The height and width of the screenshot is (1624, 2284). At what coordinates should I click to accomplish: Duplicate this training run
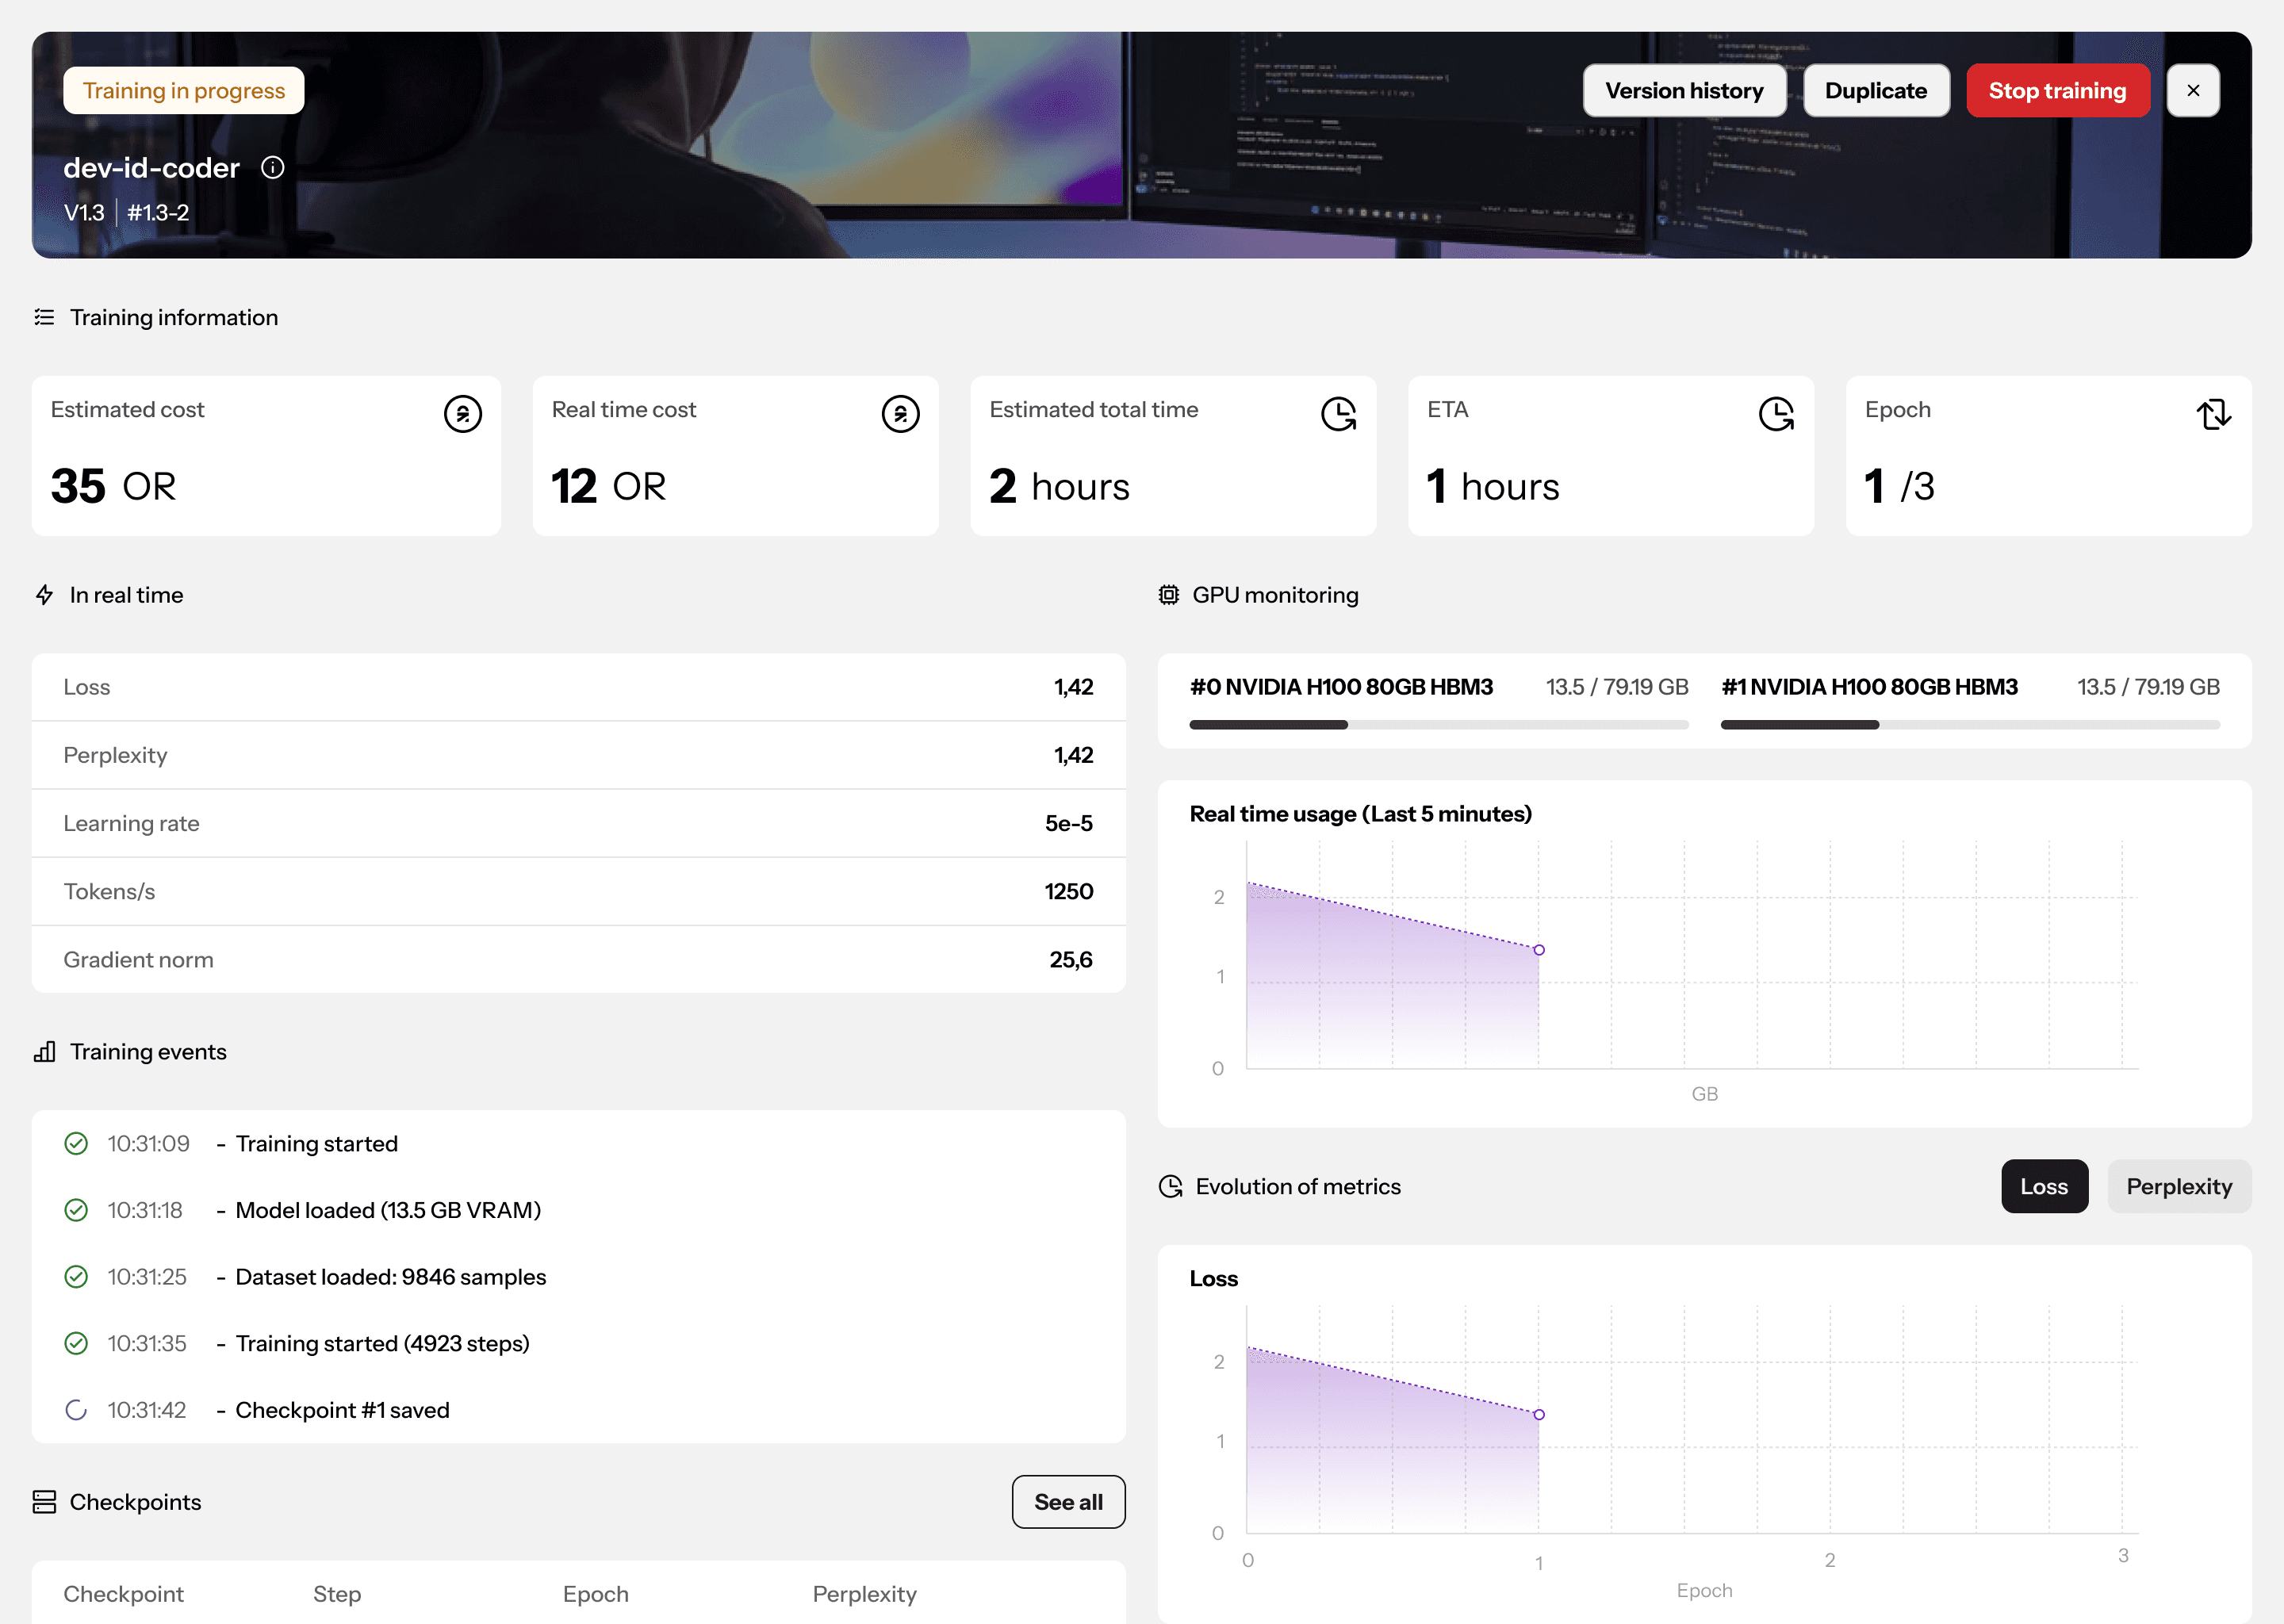click(1875, 91)
